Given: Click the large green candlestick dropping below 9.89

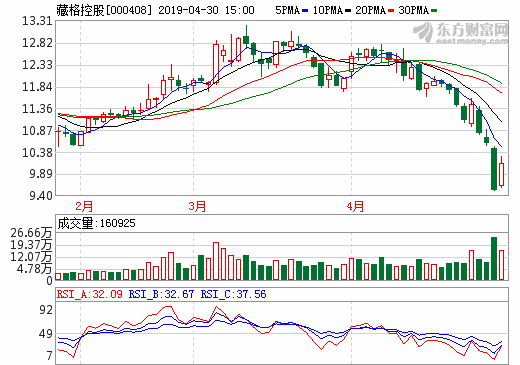Looking at the screenshot, I should (x=494, y=169).
